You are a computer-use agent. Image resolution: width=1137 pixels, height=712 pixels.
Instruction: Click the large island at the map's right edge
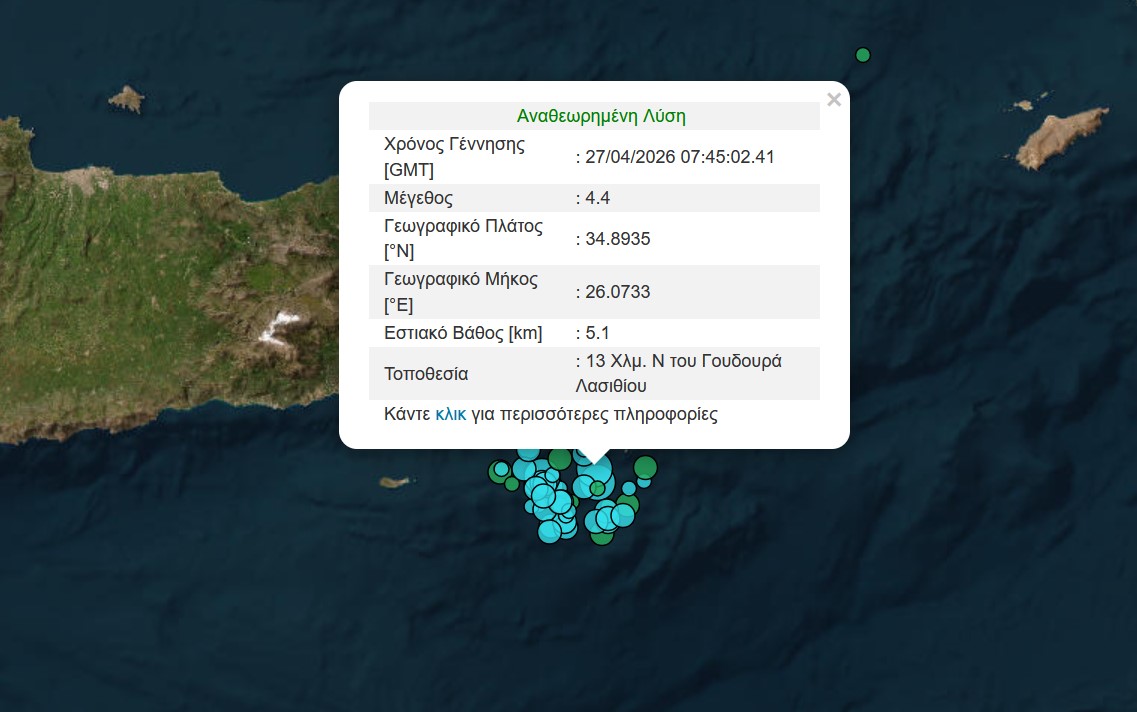tap(1049, 141)
